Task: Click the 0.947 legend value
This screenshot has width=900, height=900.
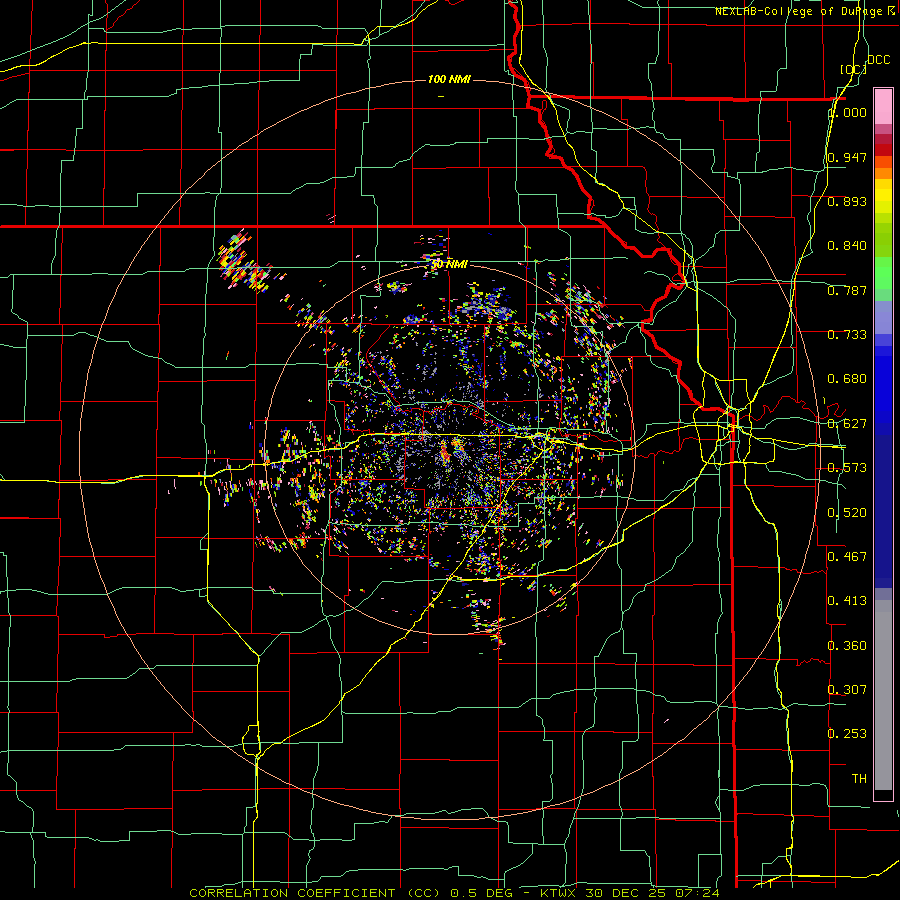Action: [x=847, y=157]
